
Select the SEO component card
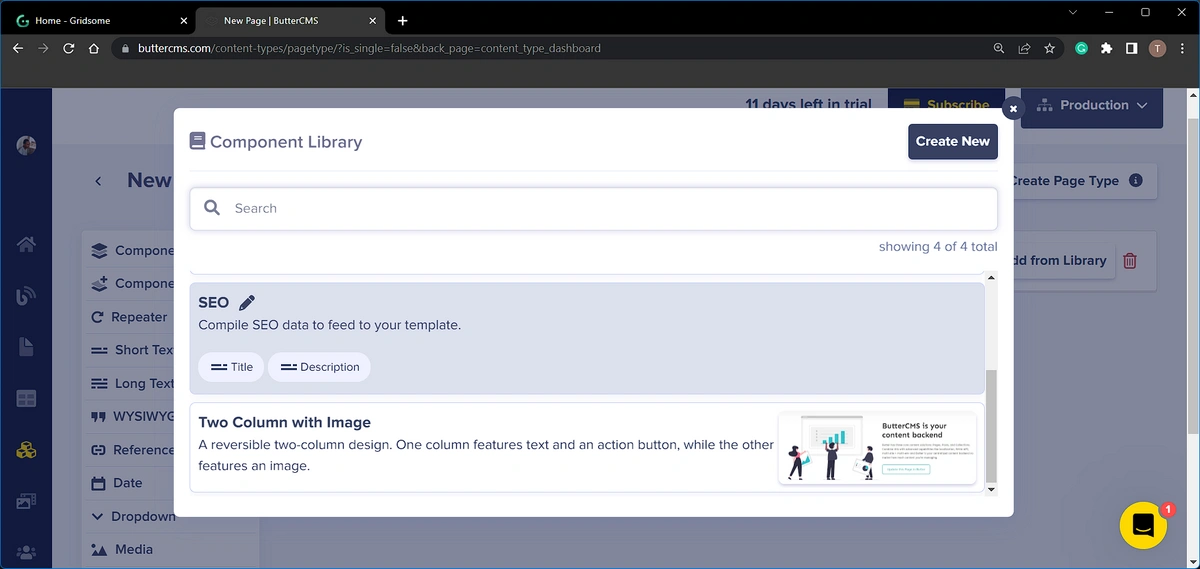(x=587, y=338)
